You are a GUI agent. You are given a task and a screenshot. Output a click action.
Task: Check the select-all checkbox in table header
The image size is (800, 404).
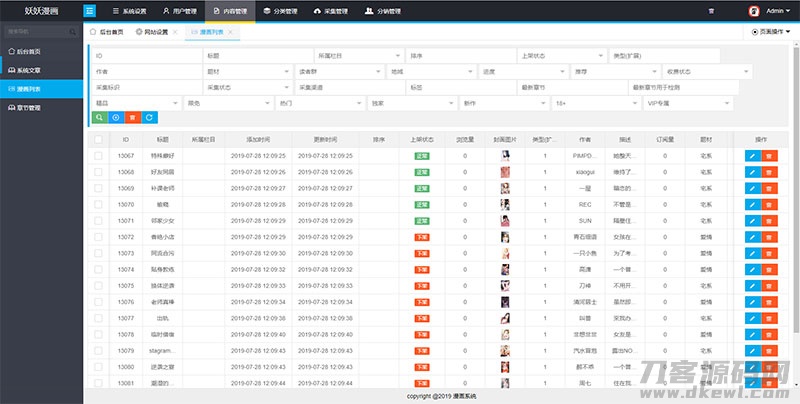(x=98, y=140)
